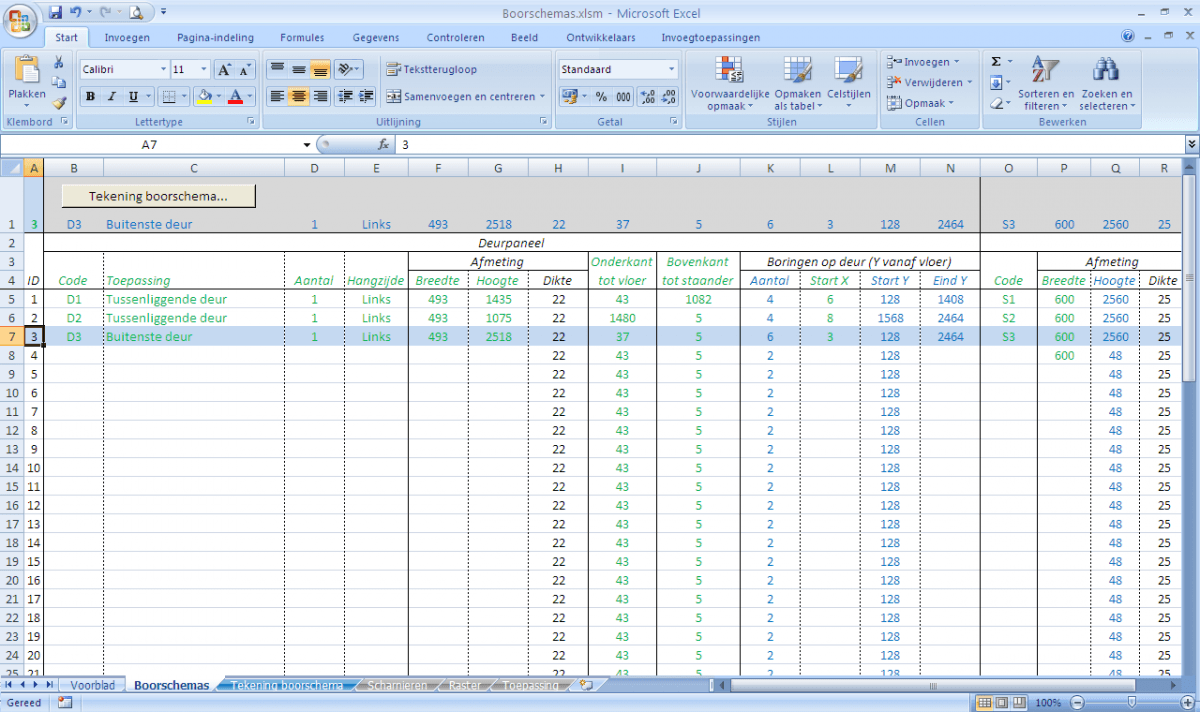The image size is (1200, 712).
Task: Open the Name Box dropdown arrow
Action: 307,145
